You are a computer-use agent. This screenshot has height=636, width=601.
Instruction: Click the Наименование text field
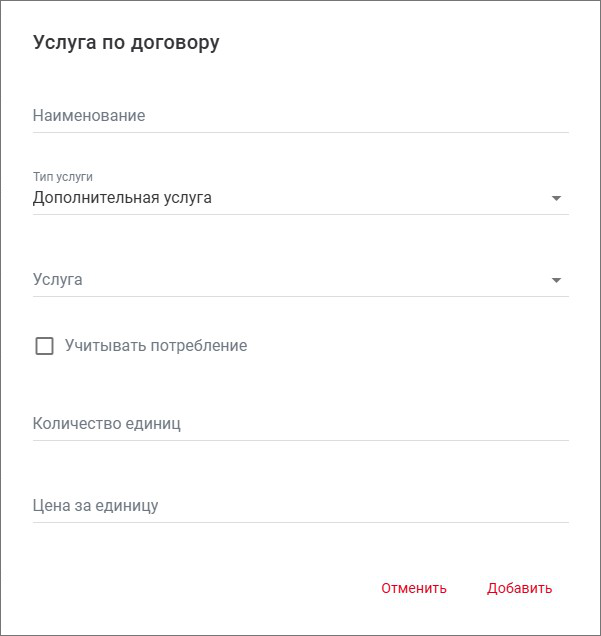pos(300,116)
